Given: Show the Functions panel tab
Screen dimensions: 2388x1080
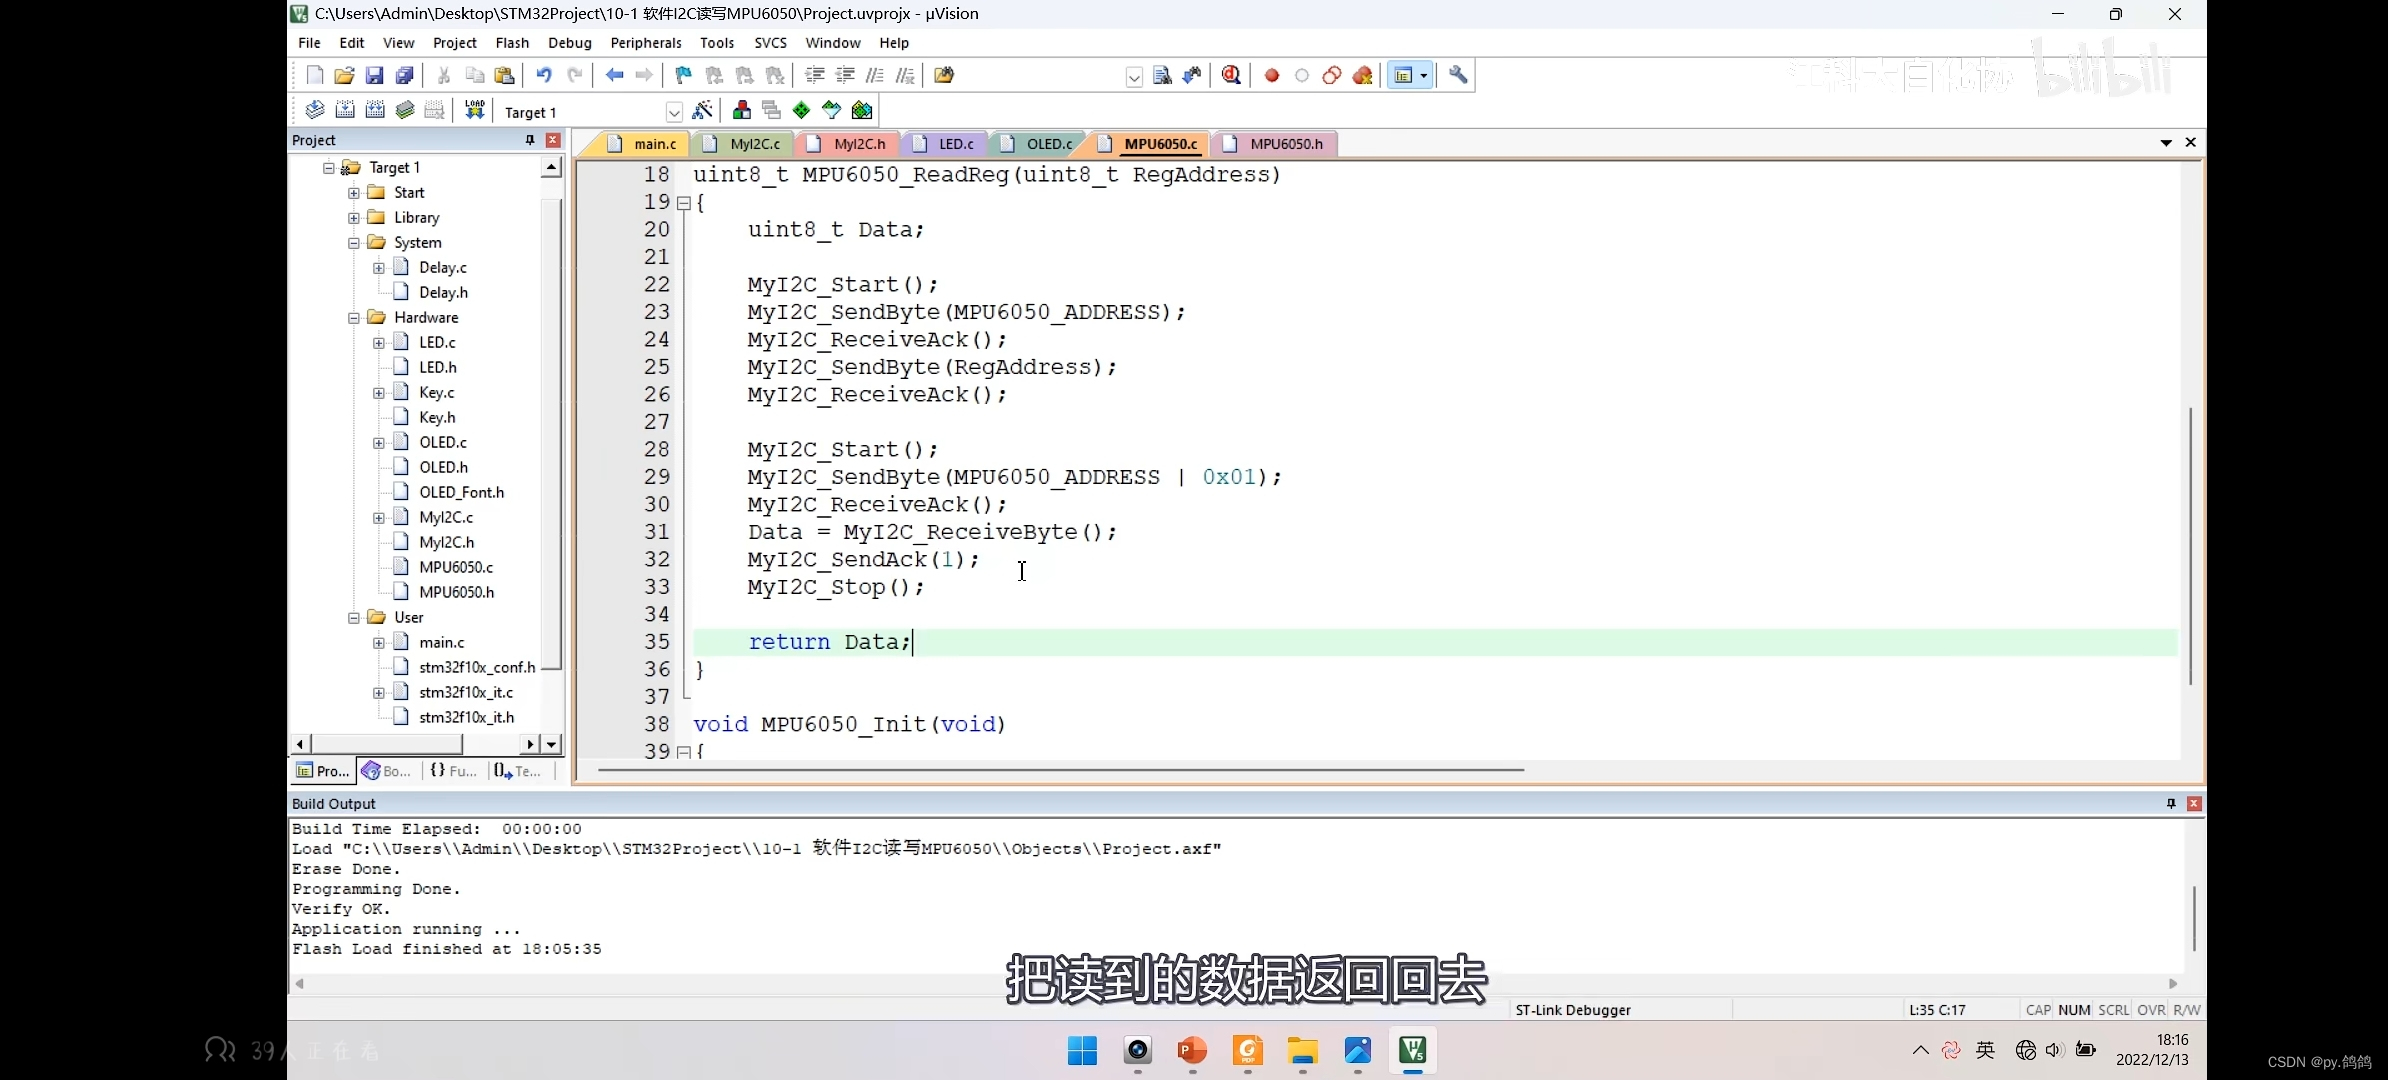Looking at the screenshot, I should pos(453,771).
